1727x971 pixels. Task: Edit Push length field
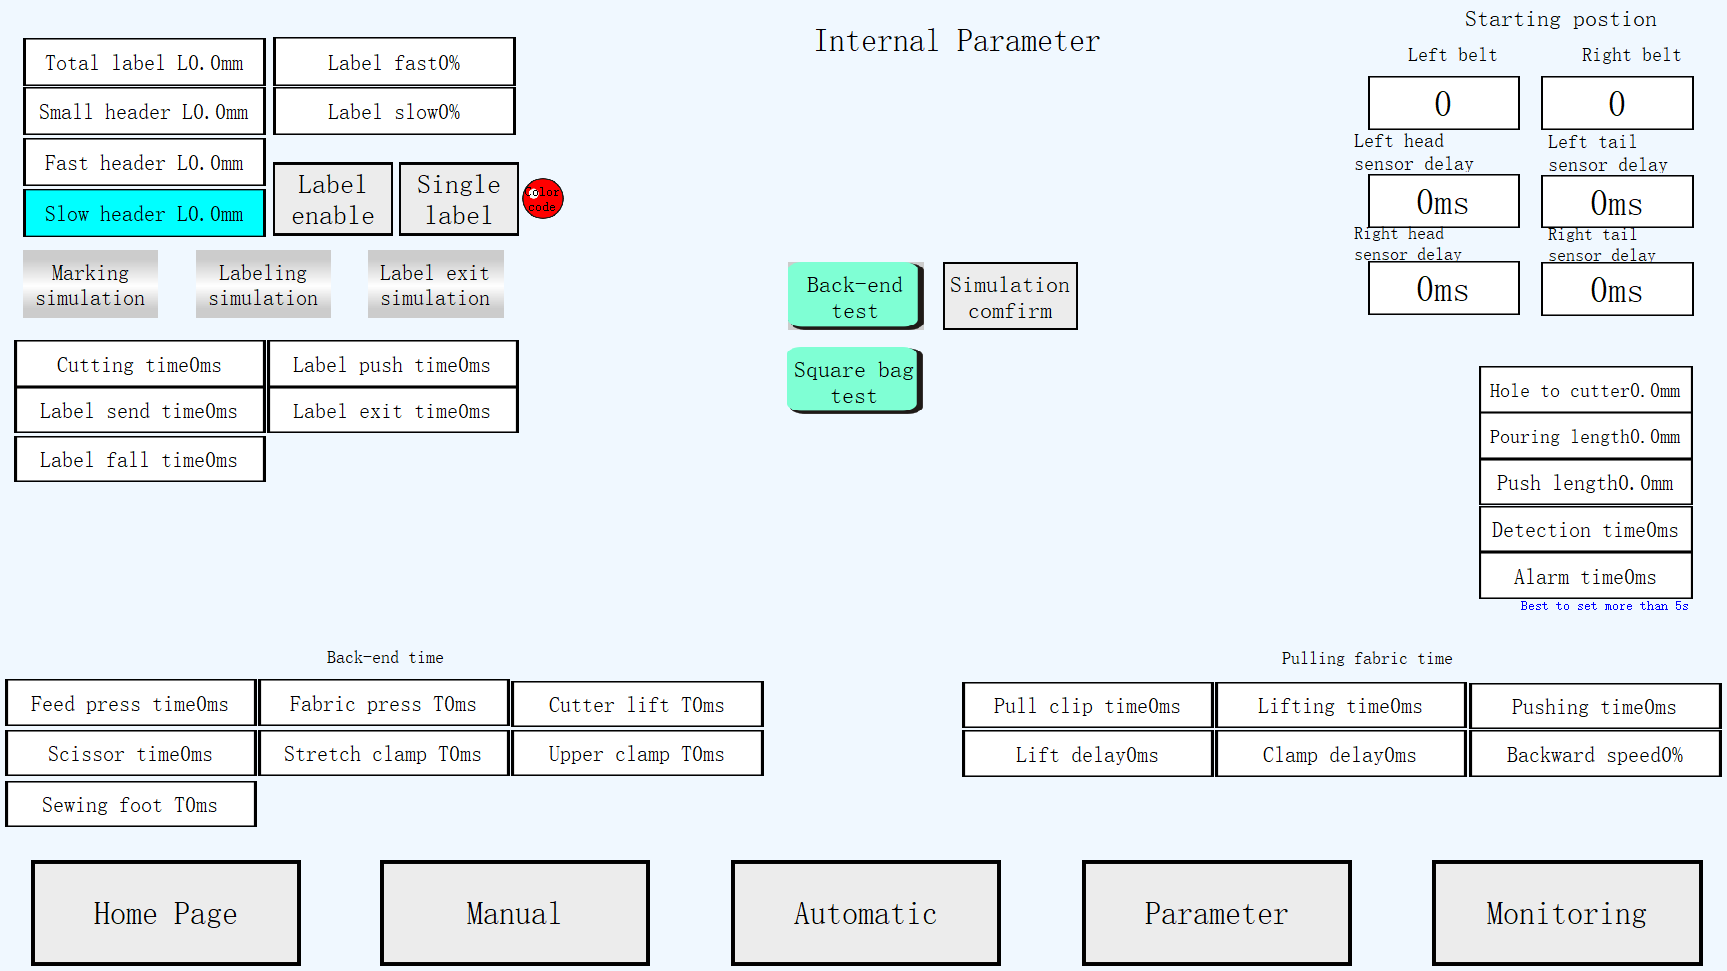pyautogui.click(x=1586, y=482)
